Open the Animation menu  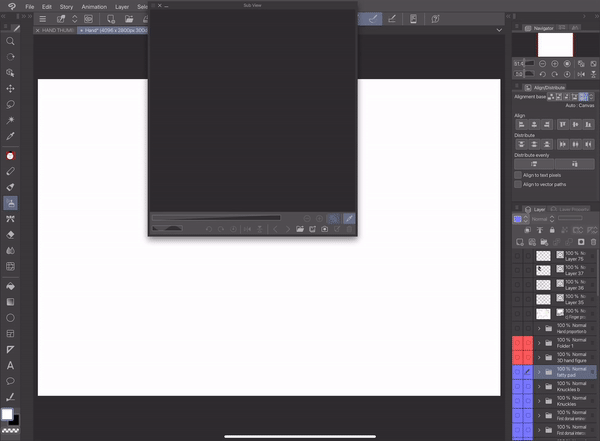[x=94, y=7]
